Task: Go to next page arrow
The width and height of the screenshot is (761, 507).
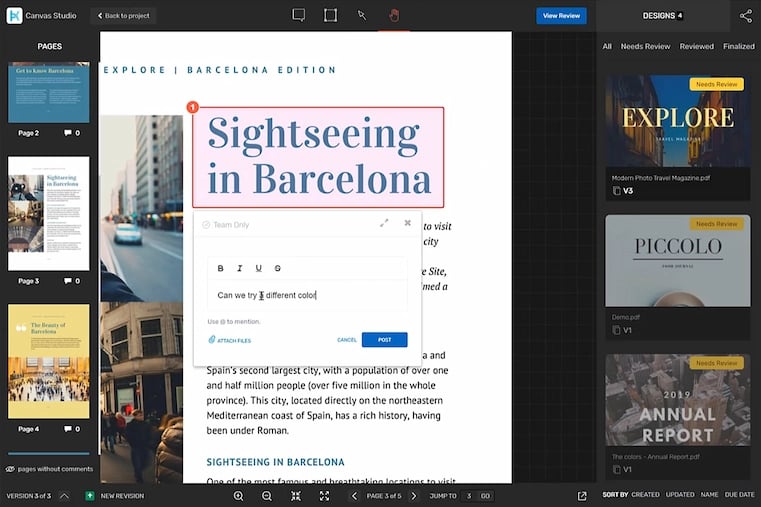Action: (x=414, y=496)
